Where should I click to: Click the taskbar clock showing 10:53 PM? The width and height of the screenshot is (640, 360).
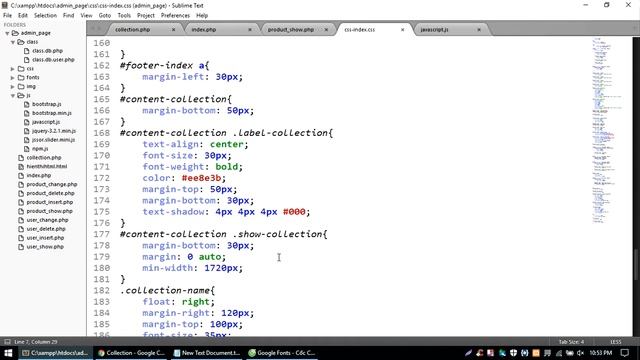point(601,353)
